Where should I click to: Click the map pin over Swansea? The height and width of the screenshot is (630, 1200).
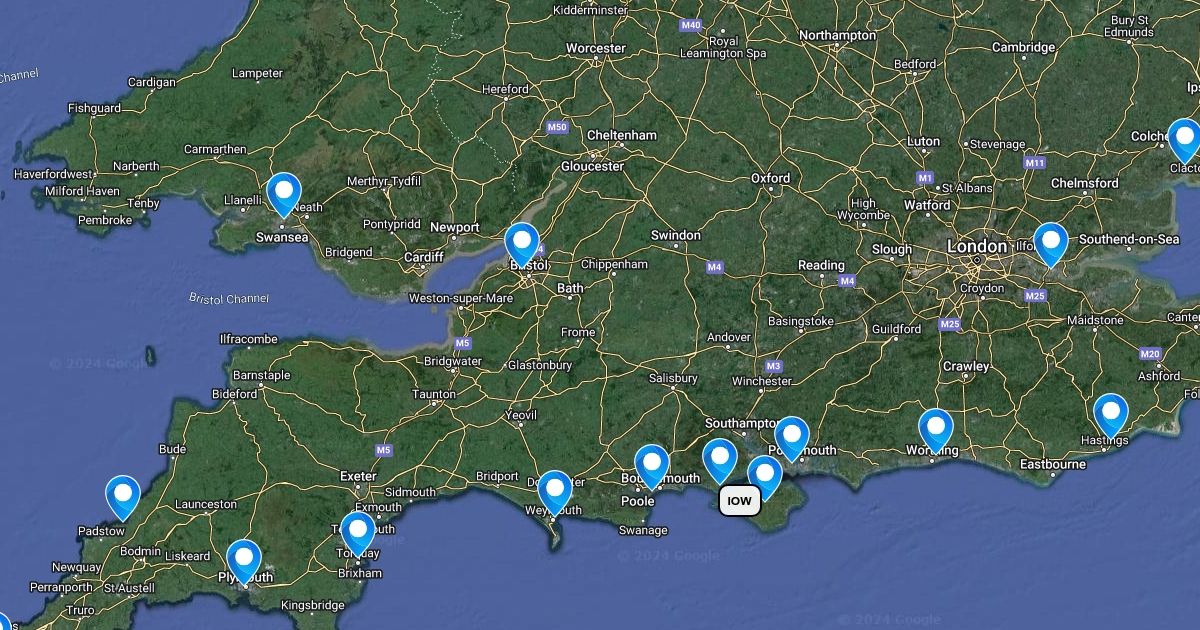284,193
